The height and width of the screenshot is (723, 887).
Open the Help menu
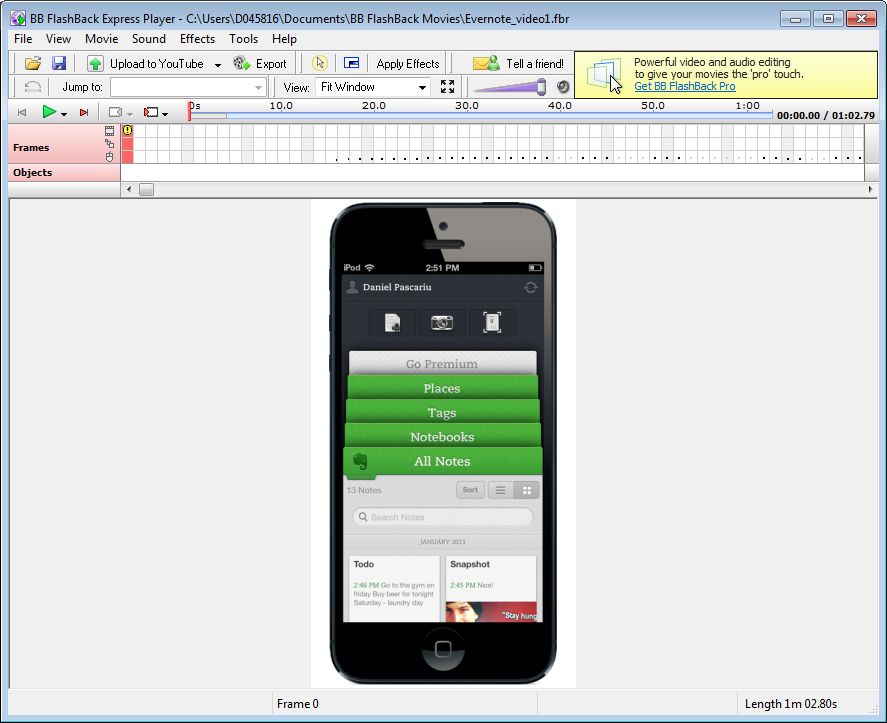coord(284,38)
